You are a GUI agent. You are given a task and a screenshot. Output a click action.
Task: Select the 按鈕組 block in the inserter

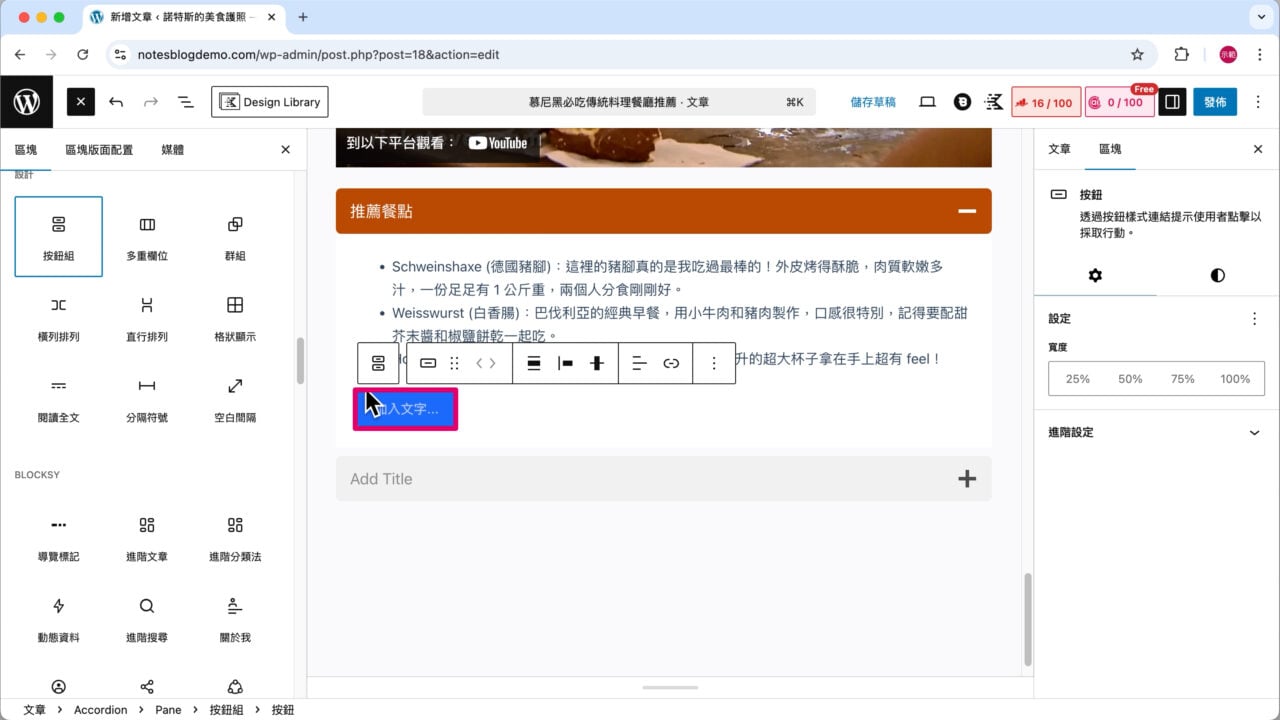tap(58, 236)
